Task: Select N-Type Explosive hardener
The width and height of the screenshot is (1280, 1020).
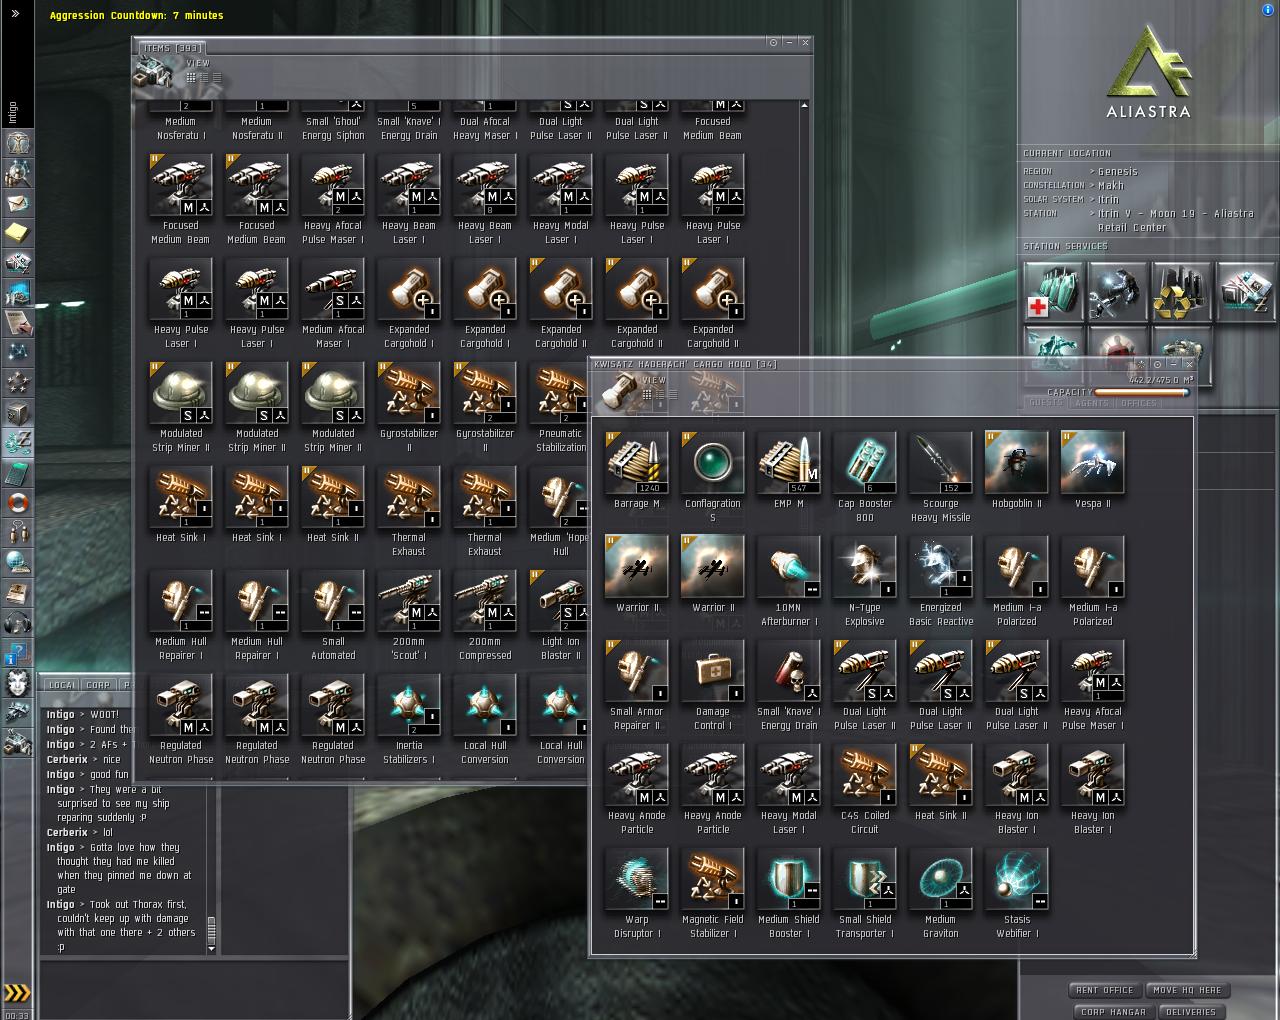Action: coord(865,581)
